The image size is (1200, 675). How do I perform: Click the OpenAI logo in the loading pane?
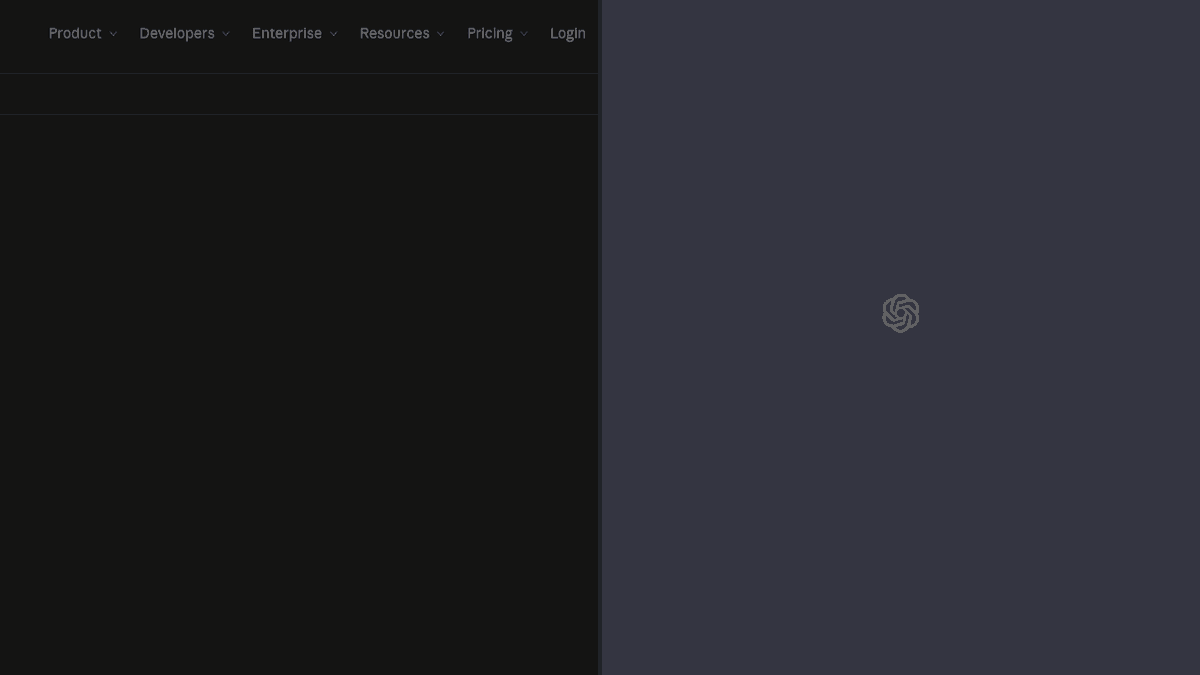coord(901,313)
